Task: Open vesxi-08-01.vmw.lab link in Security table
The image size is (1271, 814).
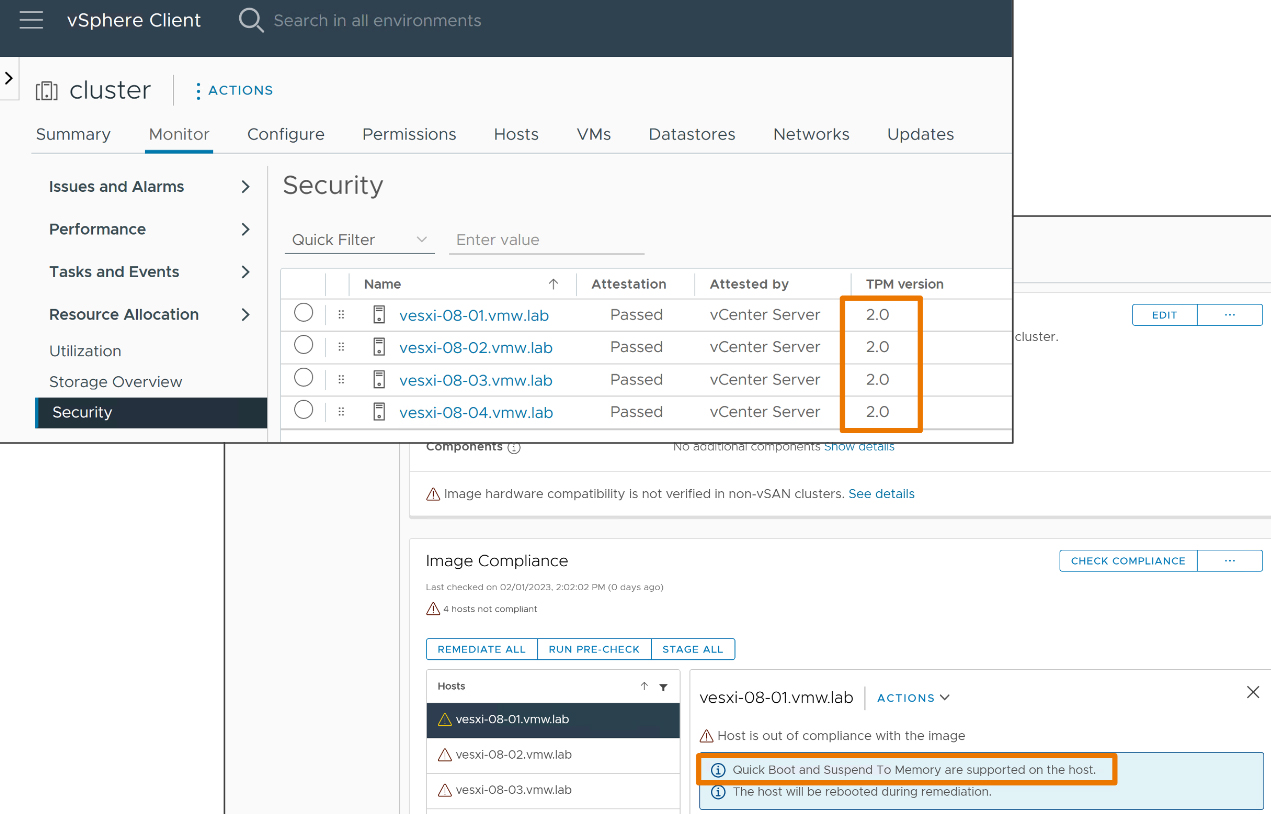Action: pyautogui.click(x=474, y=315)
